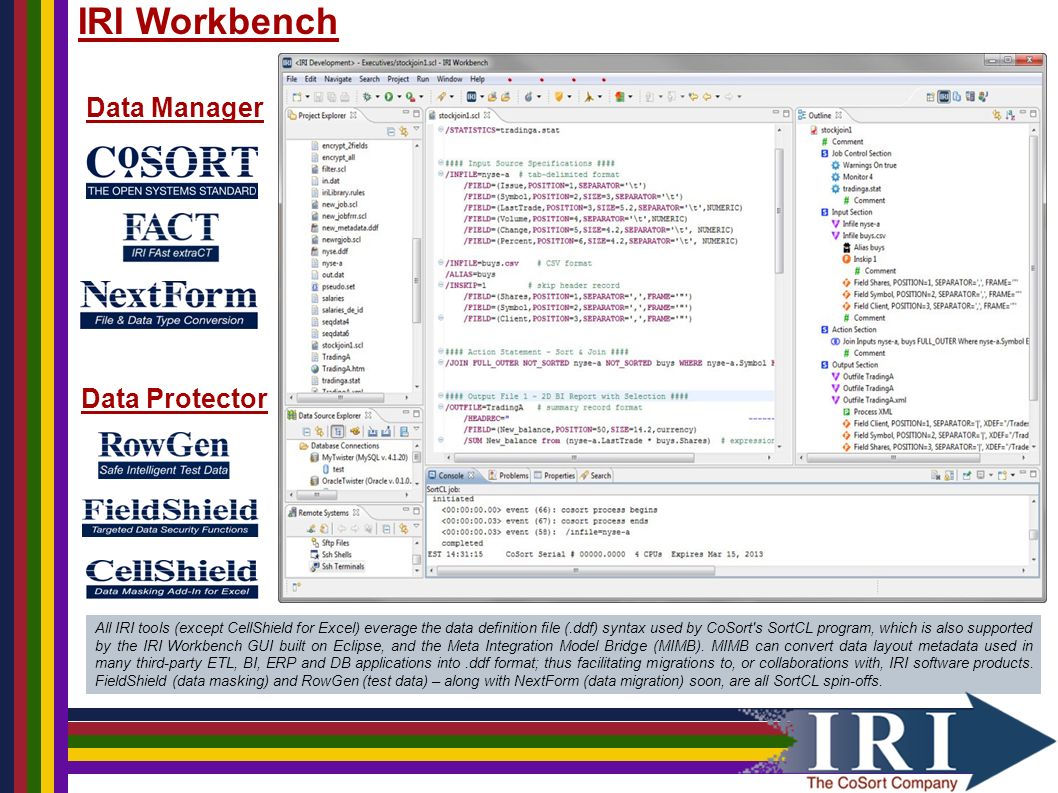Viewport: 1058px width, 793px height.
Task: Select Ssh Terminals in Remote Systems
Action: (x=337, y=567)
